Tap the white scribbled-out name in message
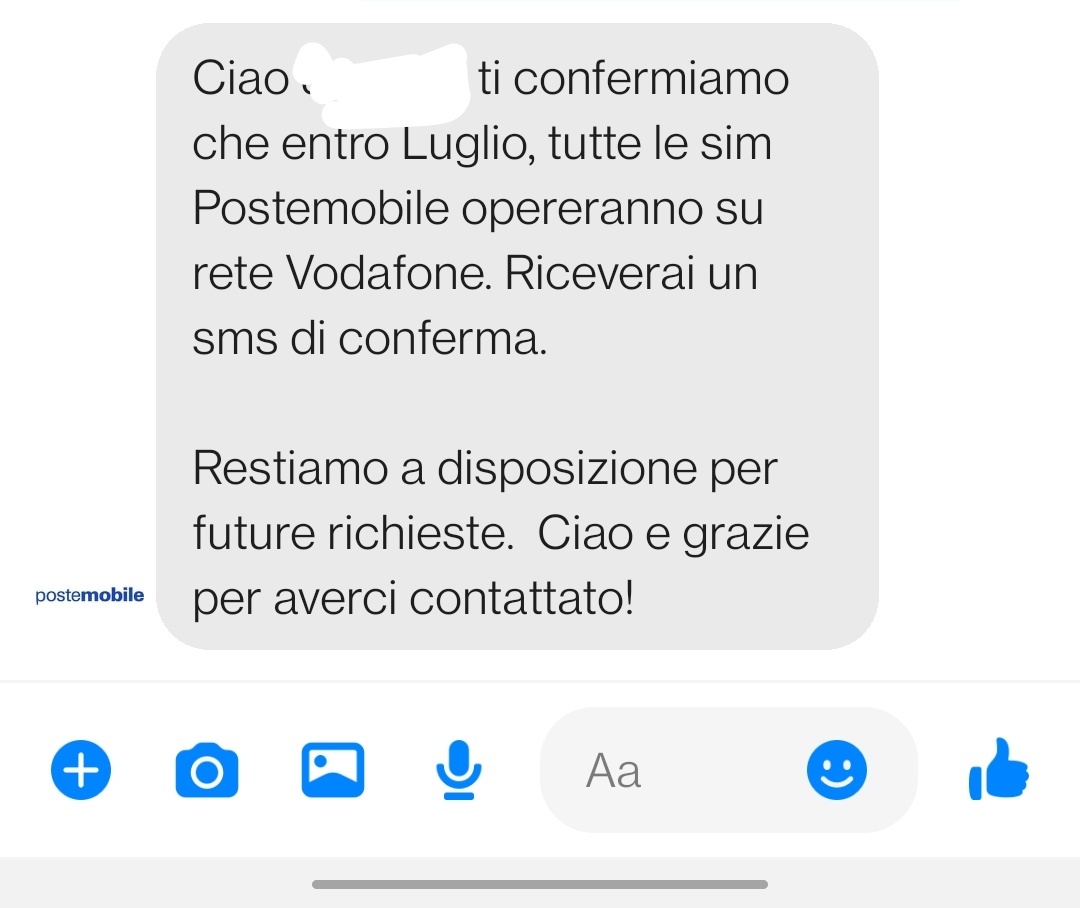1080x908 pixels. point(382,84)
